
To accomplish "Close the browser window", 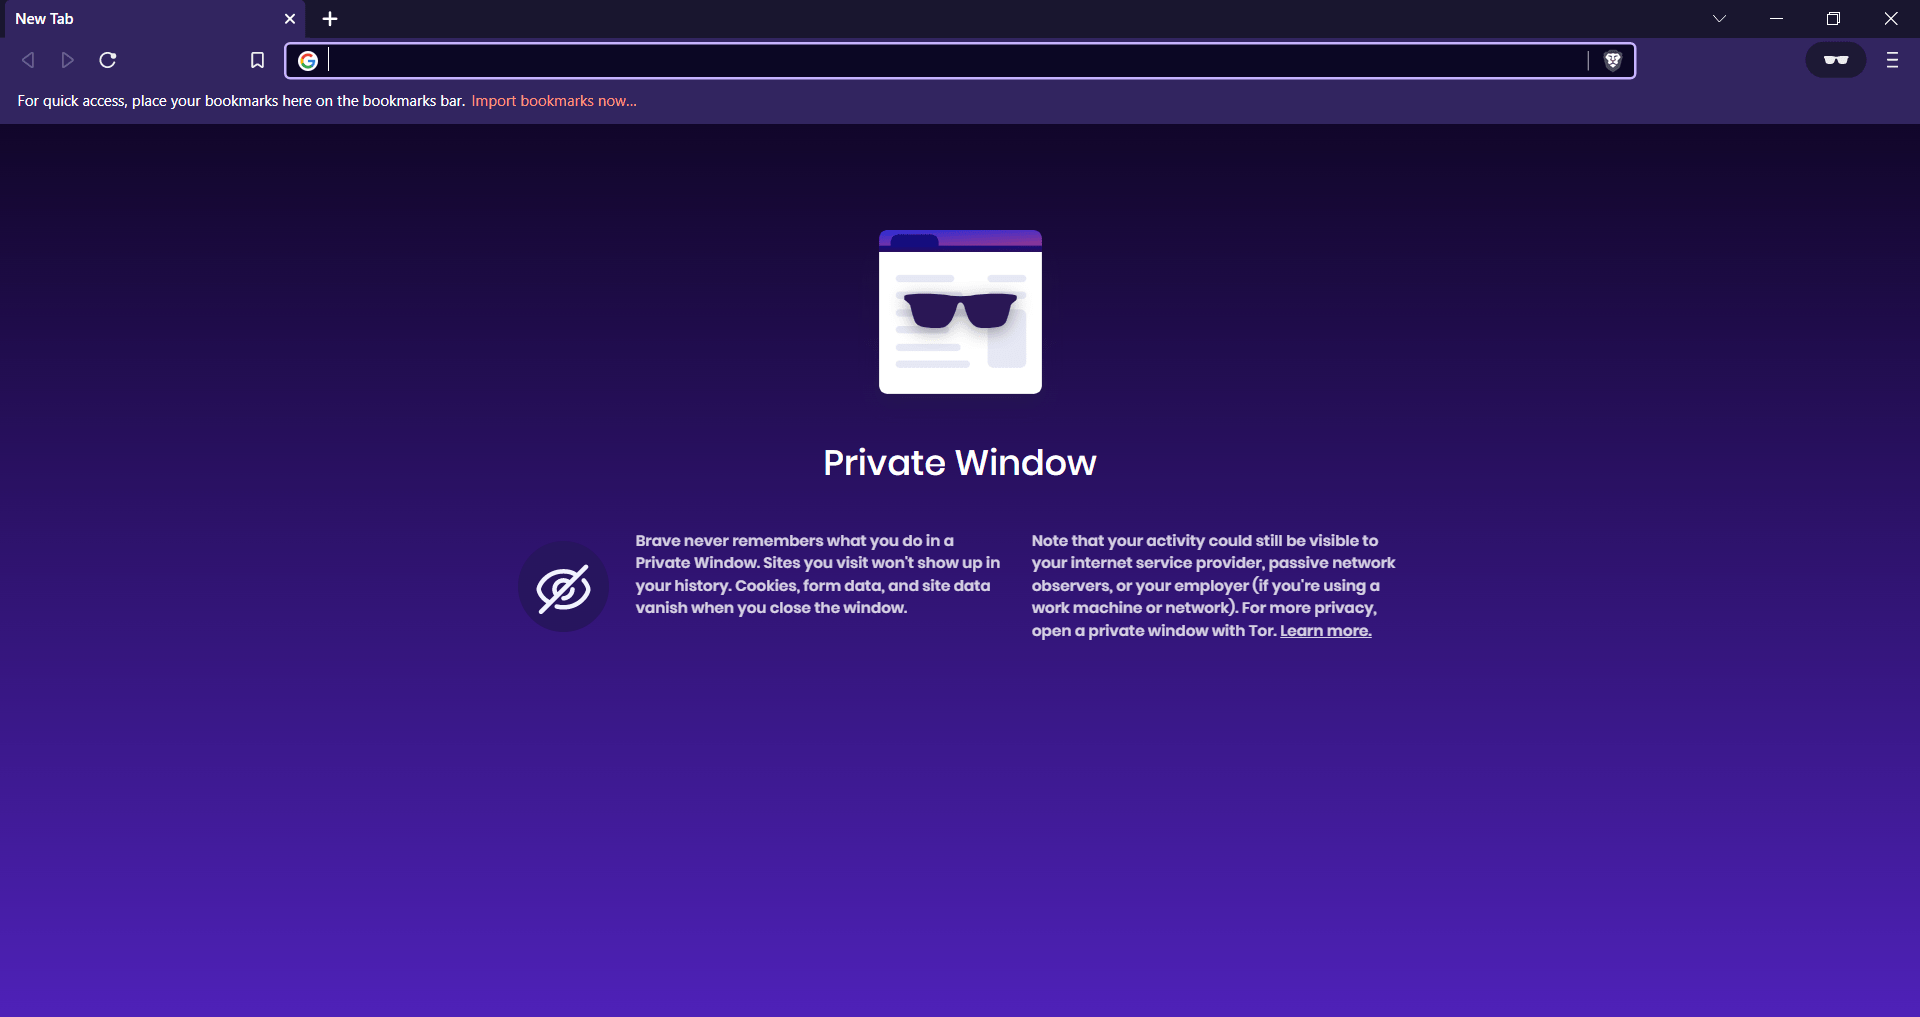I will coord(1891,19).
